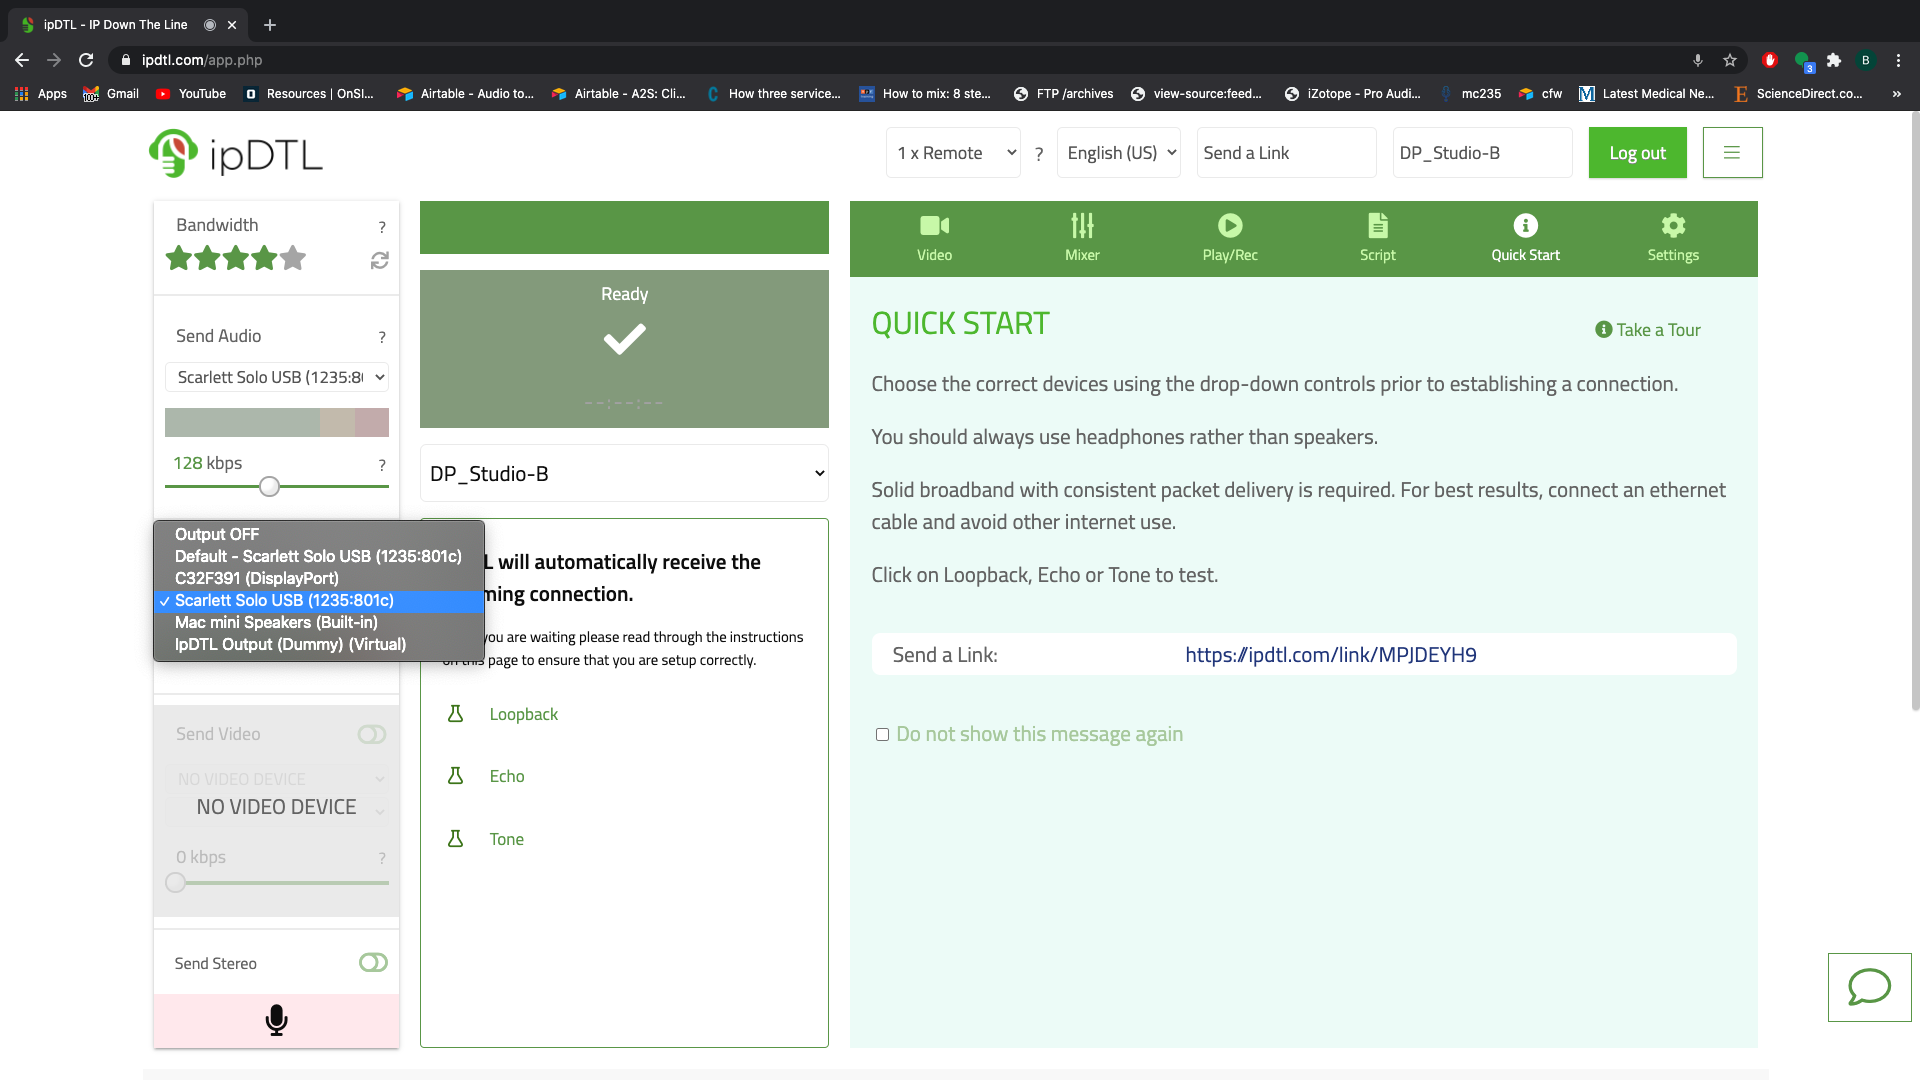1920x1080 pixels.
Task: Click the Send a Link input field
Action: pyautogui.click(x=1286, y=153)
